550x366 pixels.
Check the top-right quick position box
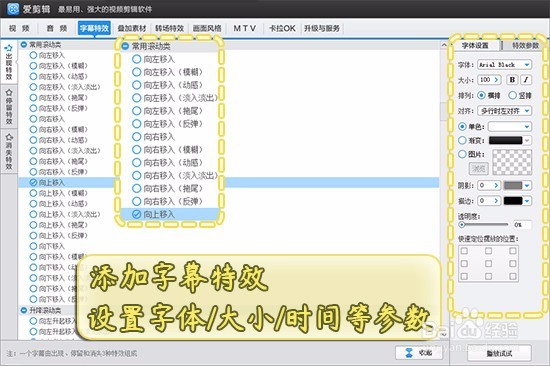[513, 251]
